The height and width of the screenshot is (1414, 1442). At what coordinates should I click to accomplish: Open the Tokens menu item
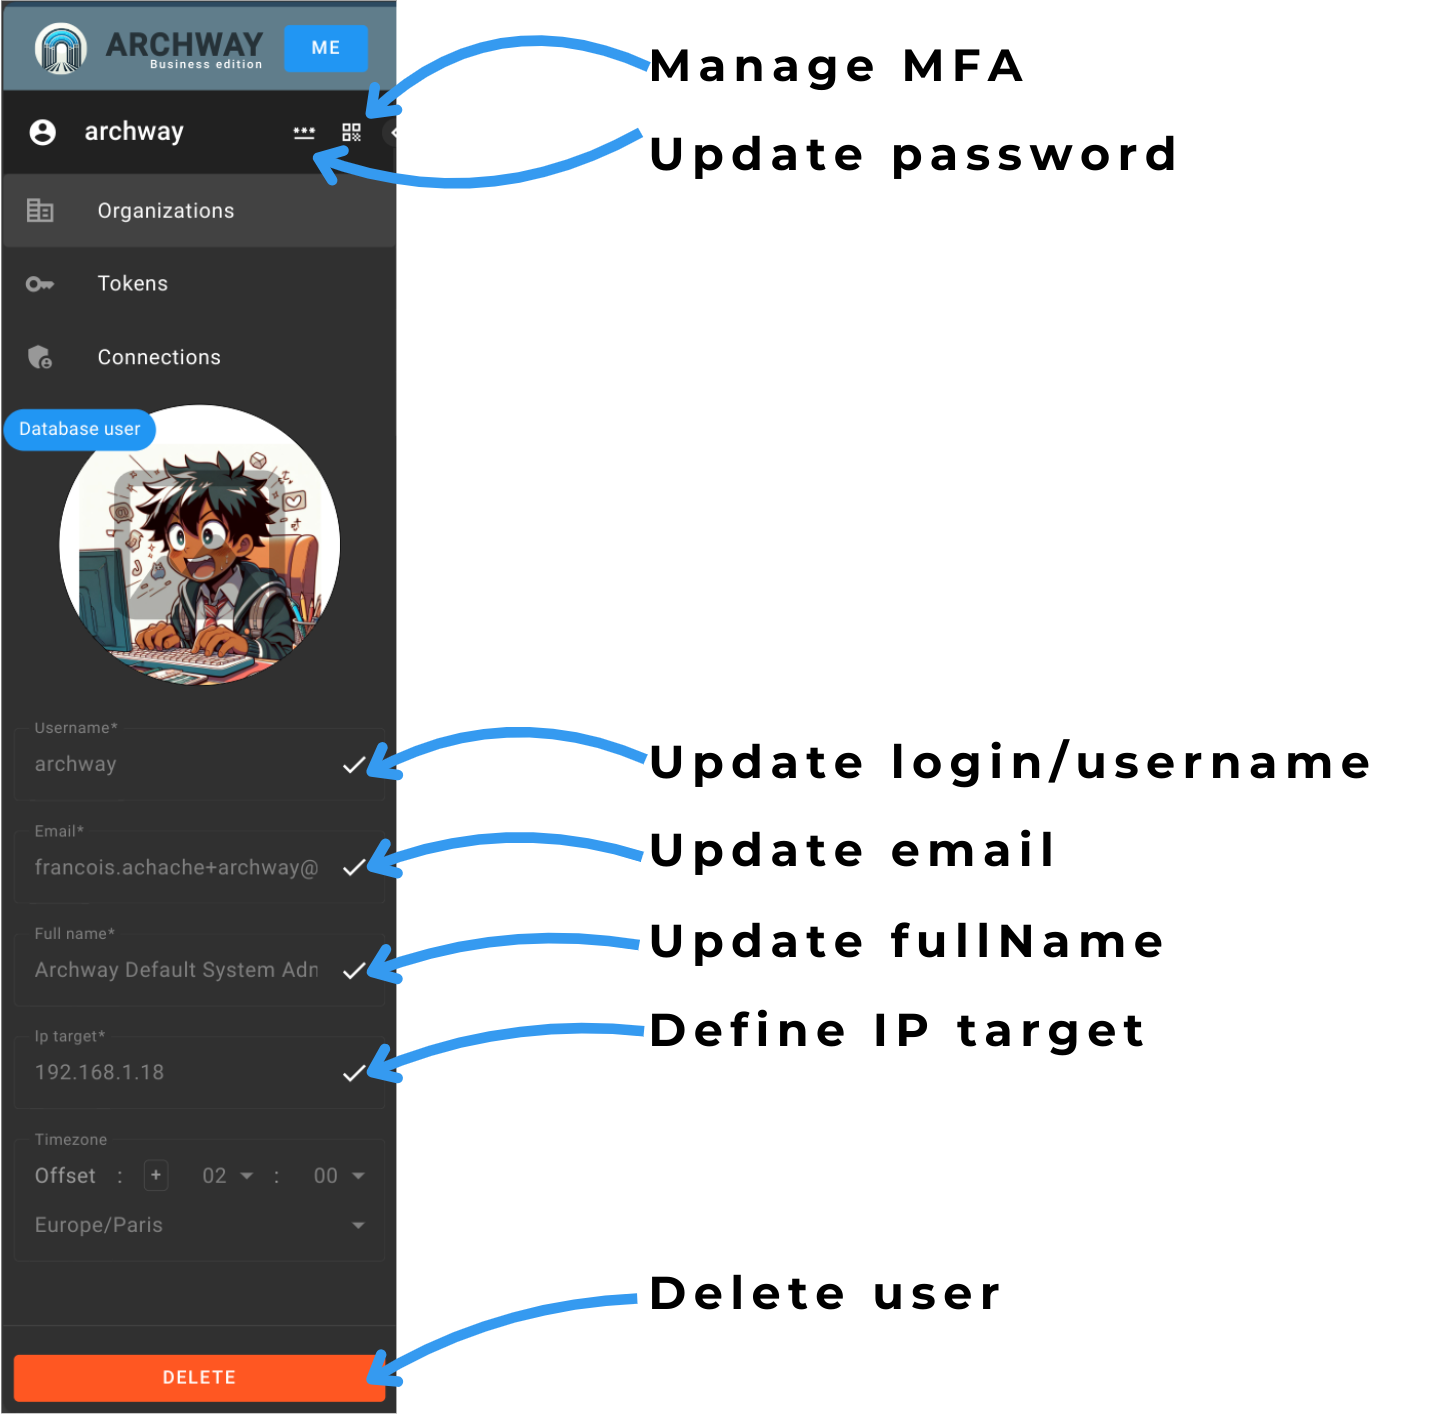coord(199,284)
